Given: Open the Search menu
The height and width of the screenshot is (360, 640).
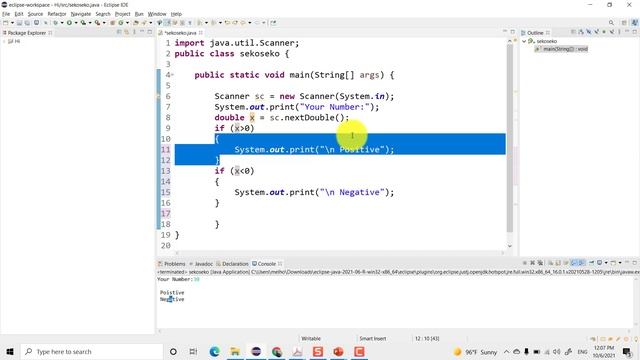Looking at the screenshot, I should tap(103, 14).
